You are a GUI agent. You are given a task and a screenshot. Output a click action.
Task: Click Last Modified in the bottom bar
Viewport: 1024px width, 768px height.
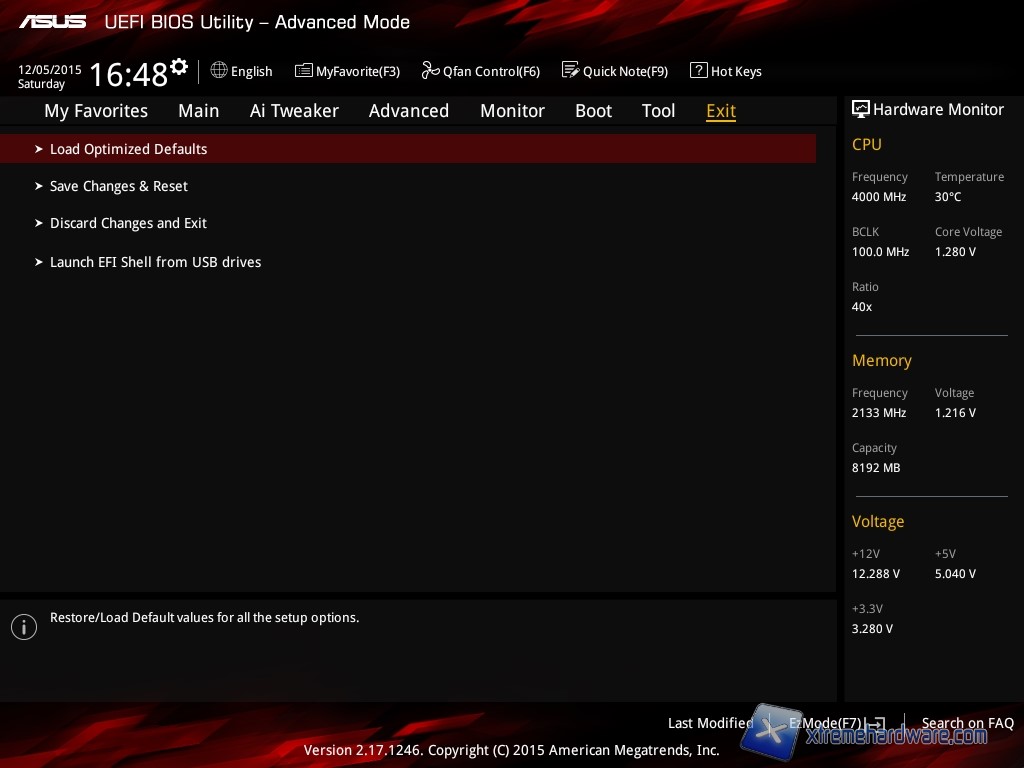coord(710,723)
